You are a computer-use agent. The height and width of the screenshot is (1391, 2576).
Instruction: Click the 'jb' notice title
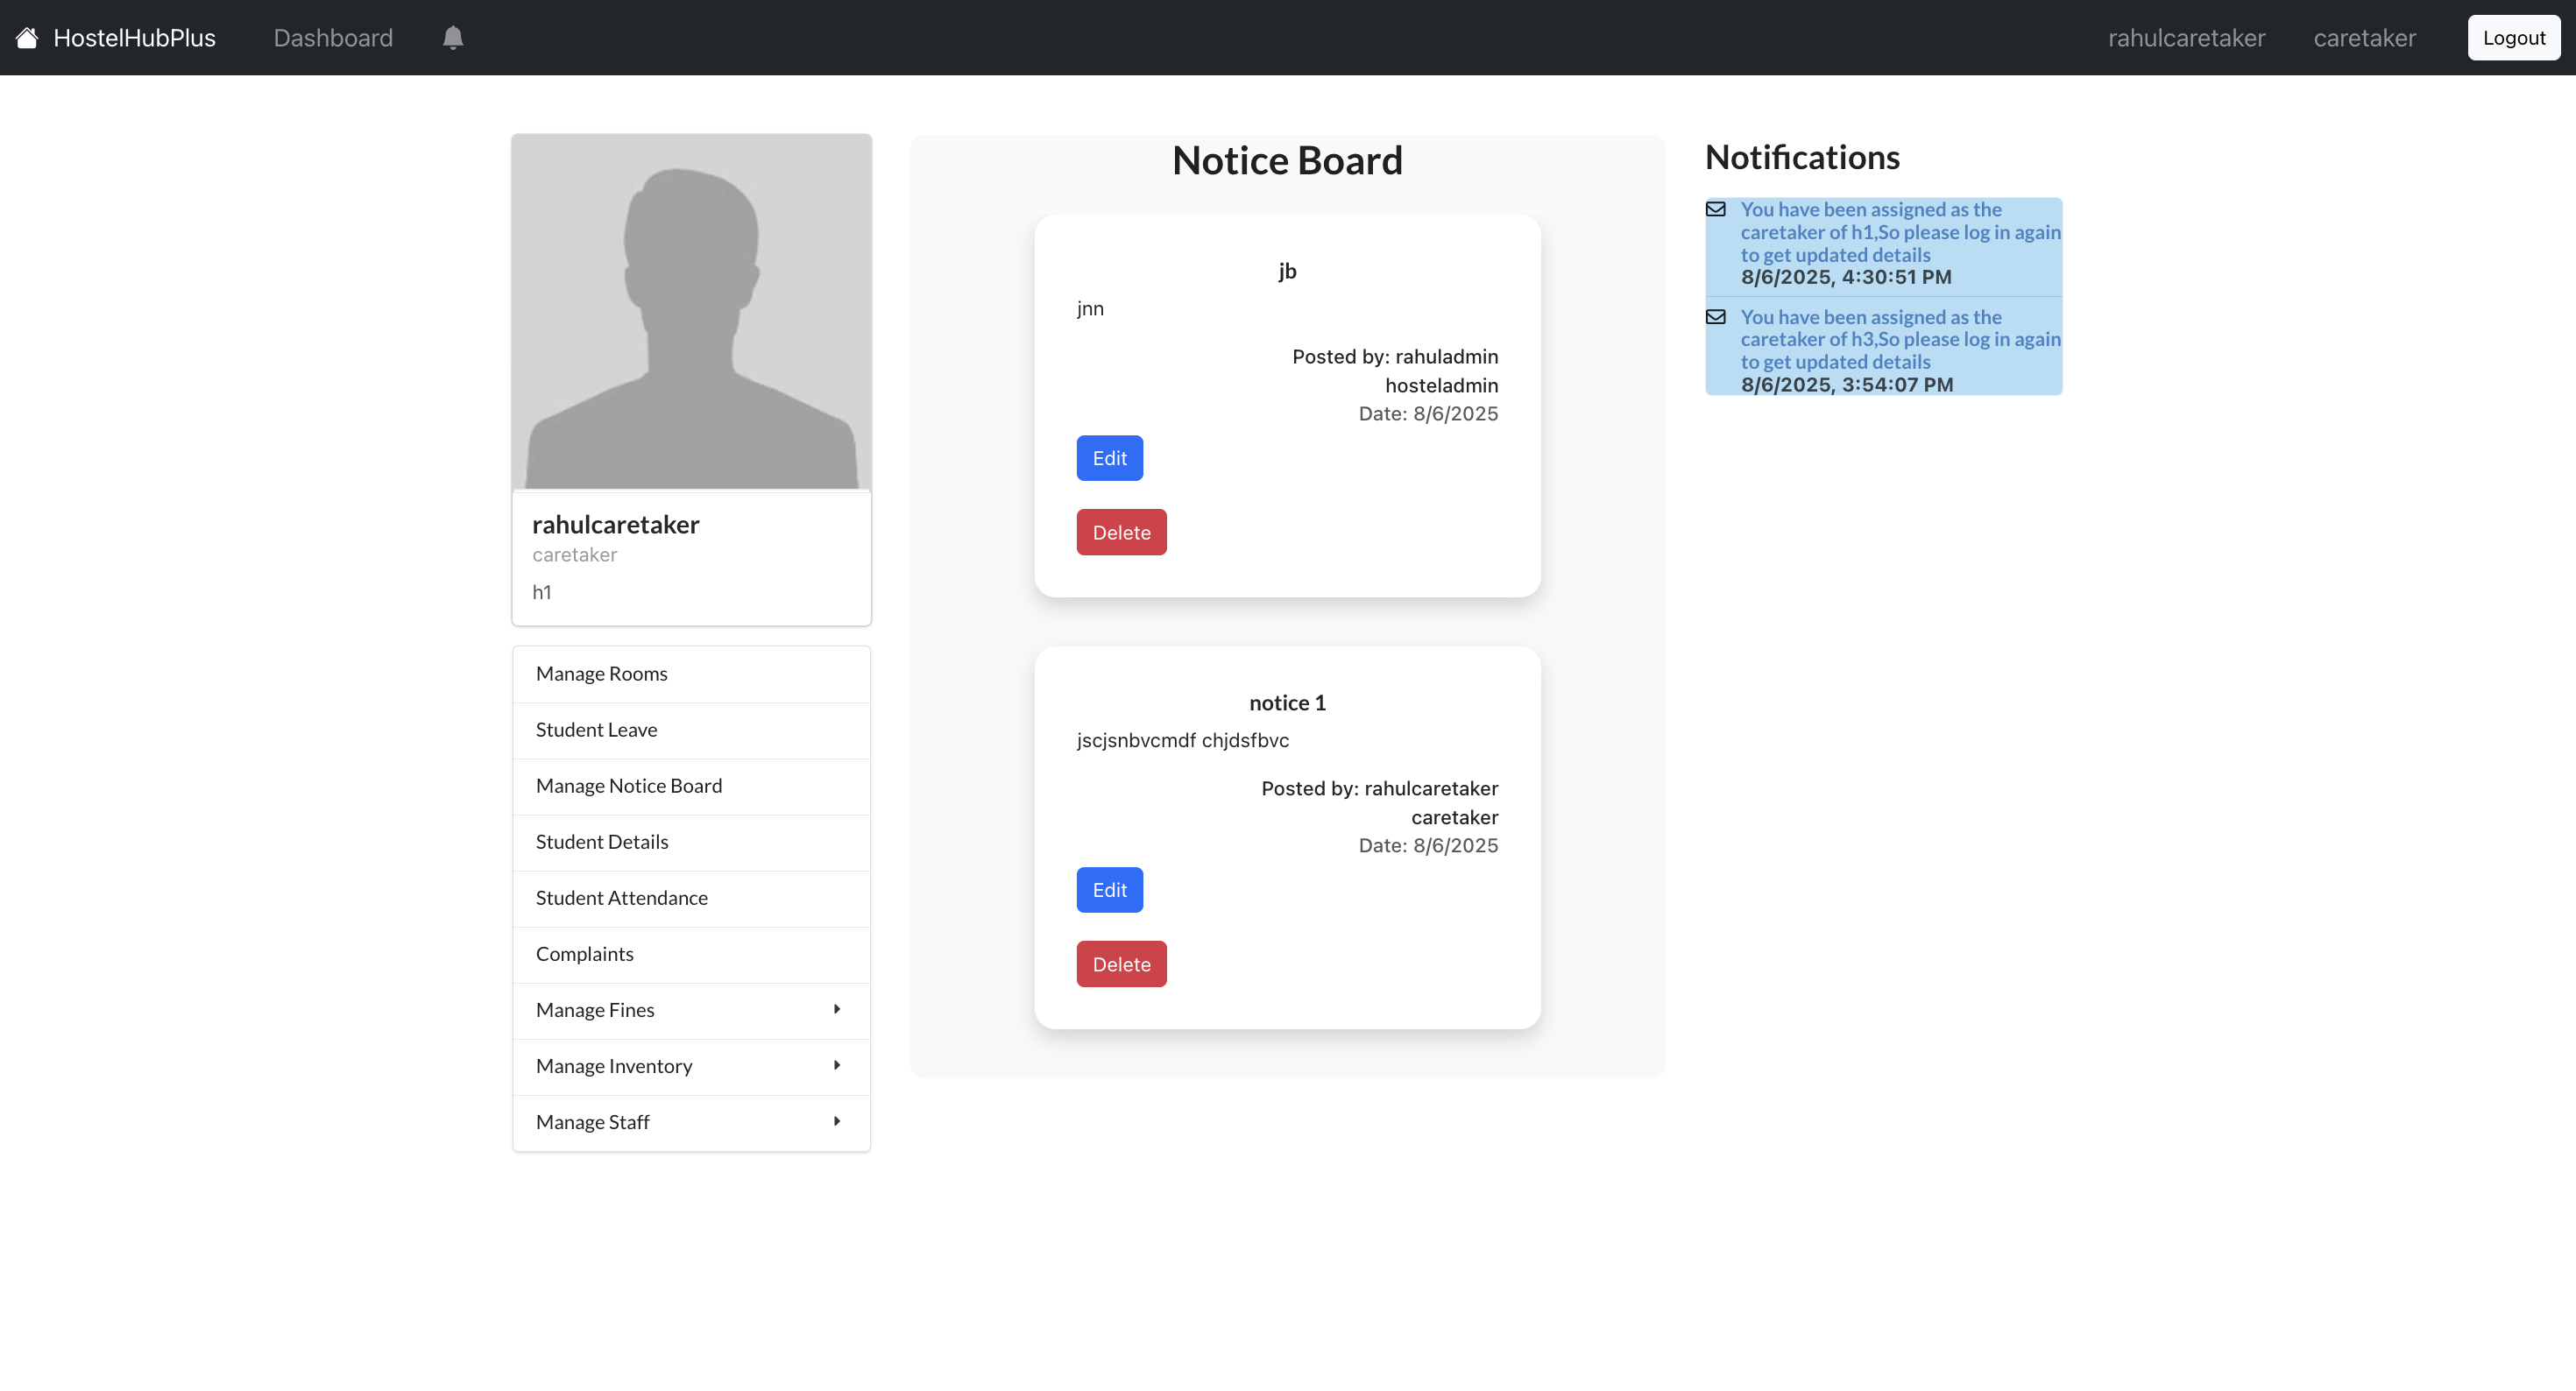click(x=1287, y=271)
